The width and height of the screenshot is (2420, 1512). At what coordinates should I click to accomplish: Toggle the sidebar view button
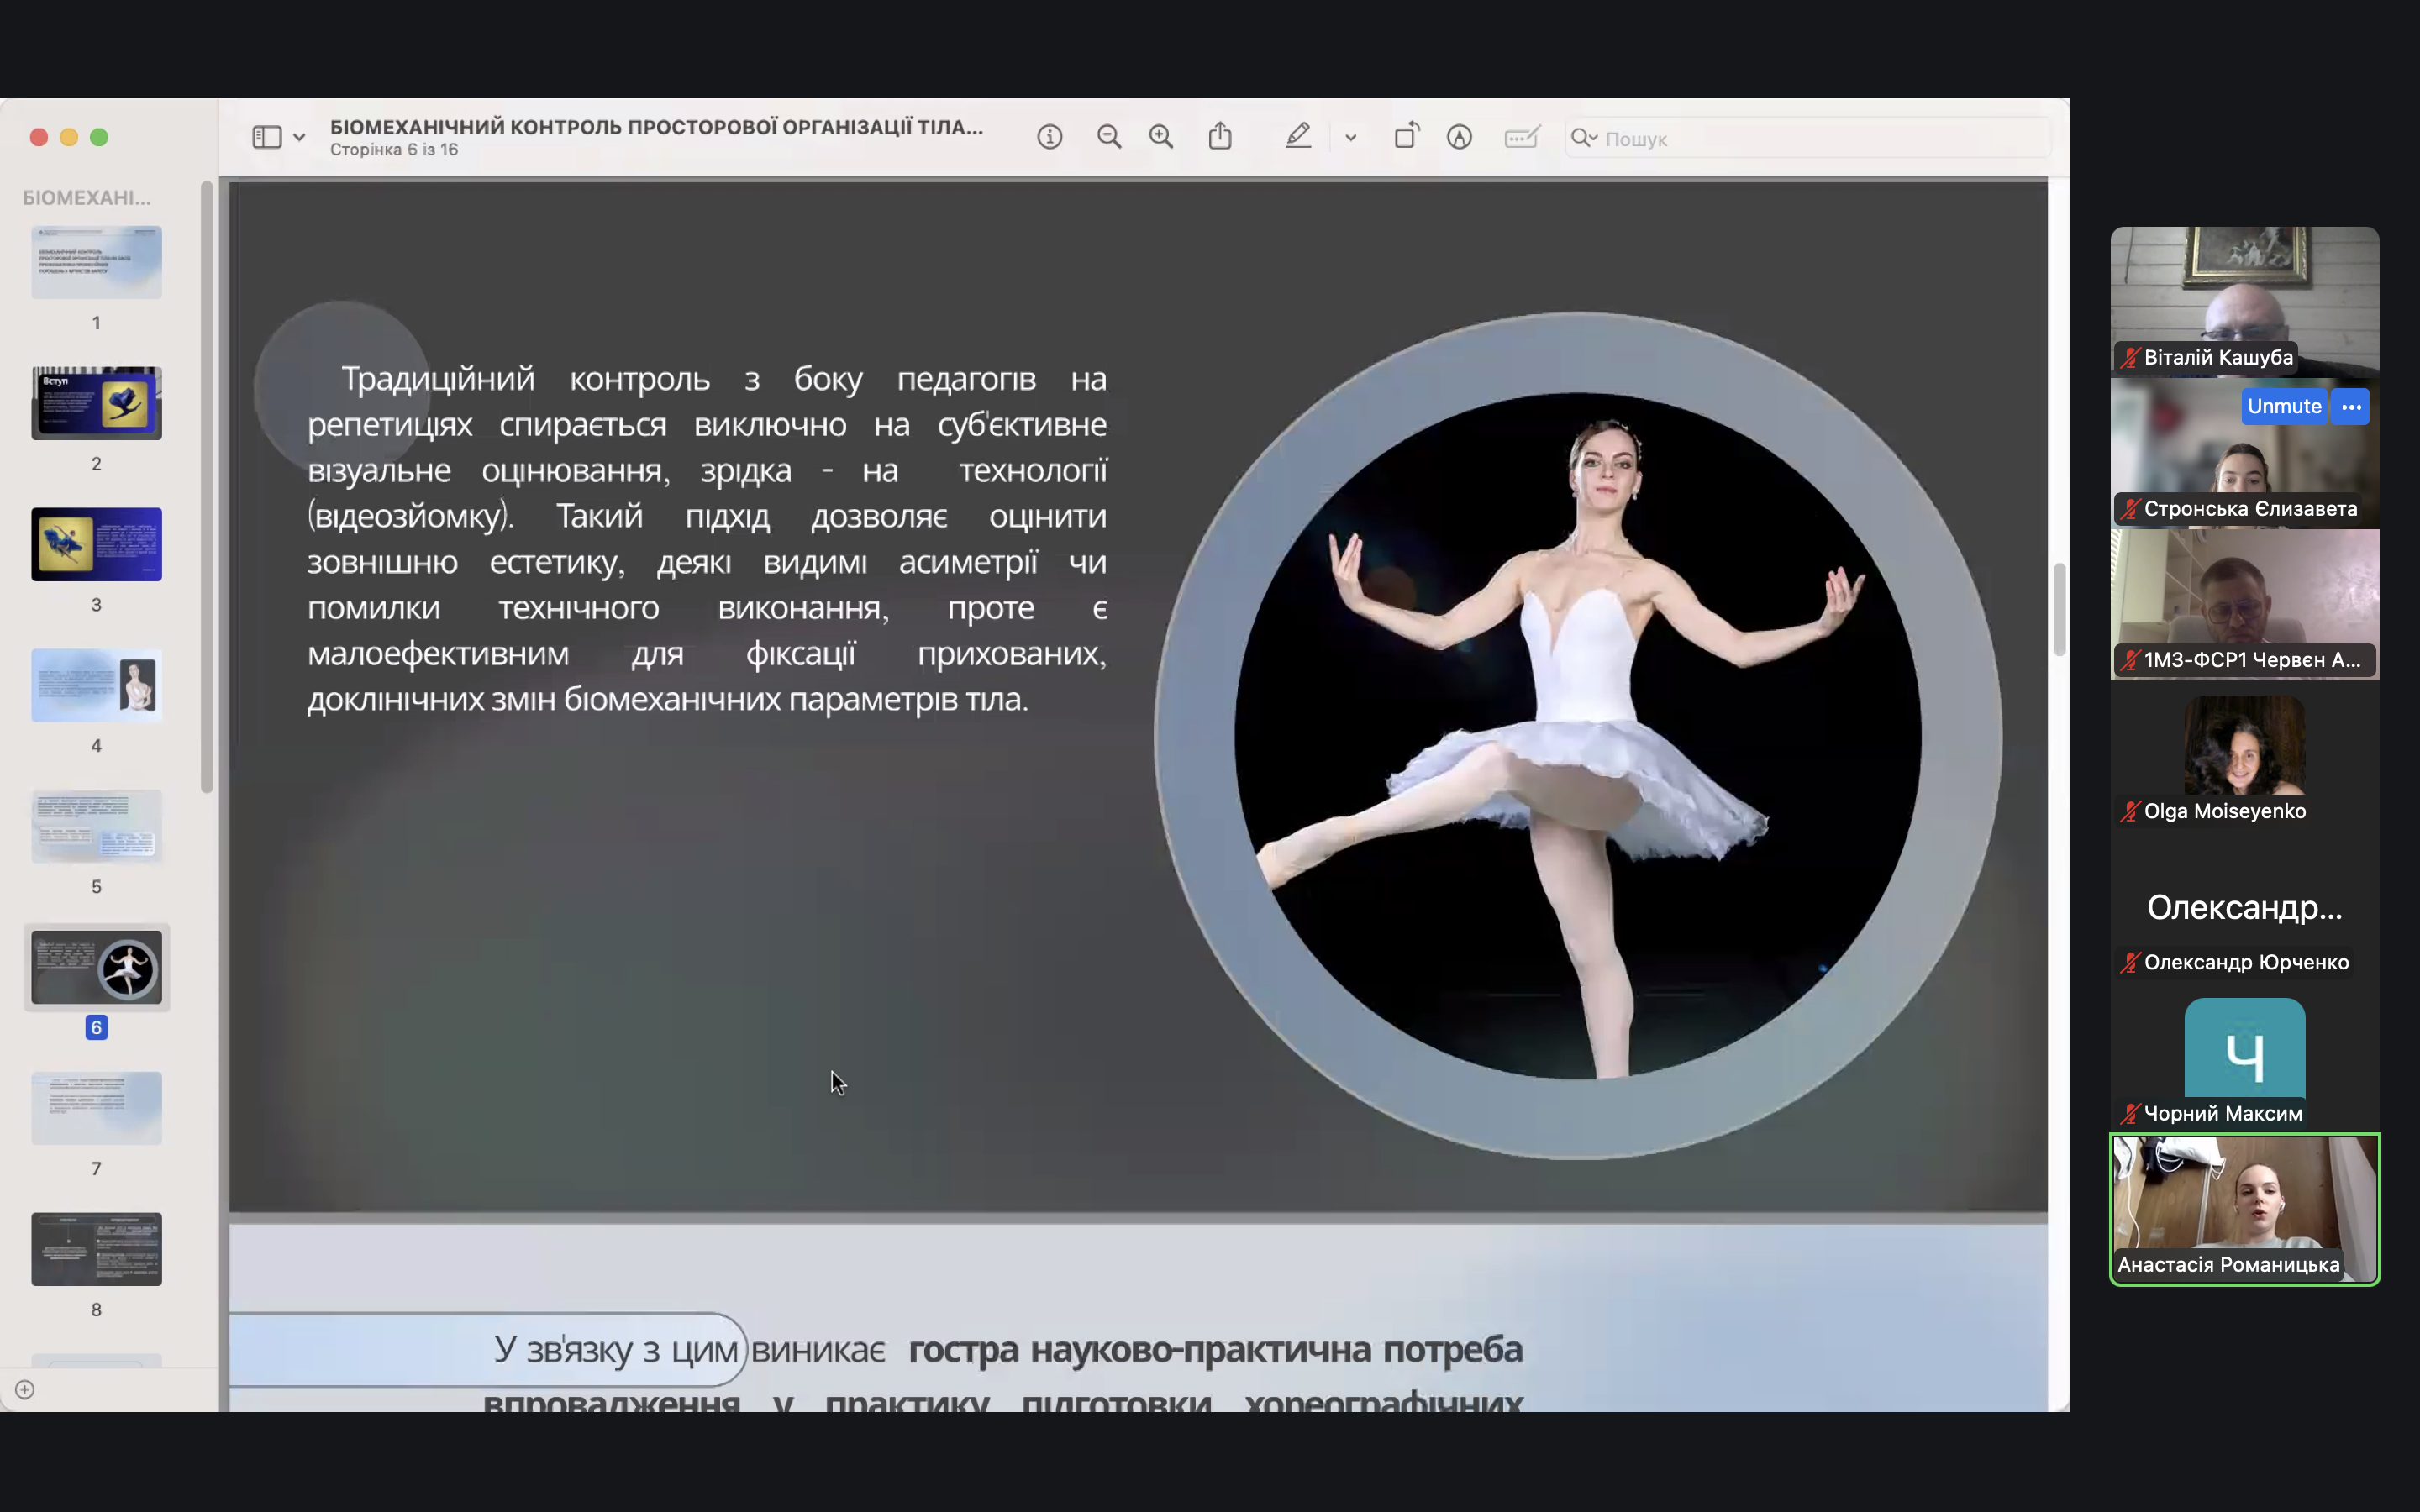point(266,137)
